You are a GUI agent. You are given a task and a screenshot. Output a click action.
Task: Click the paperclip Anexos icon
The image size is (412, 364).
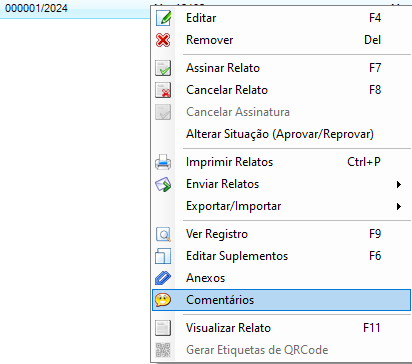[163, 278]
